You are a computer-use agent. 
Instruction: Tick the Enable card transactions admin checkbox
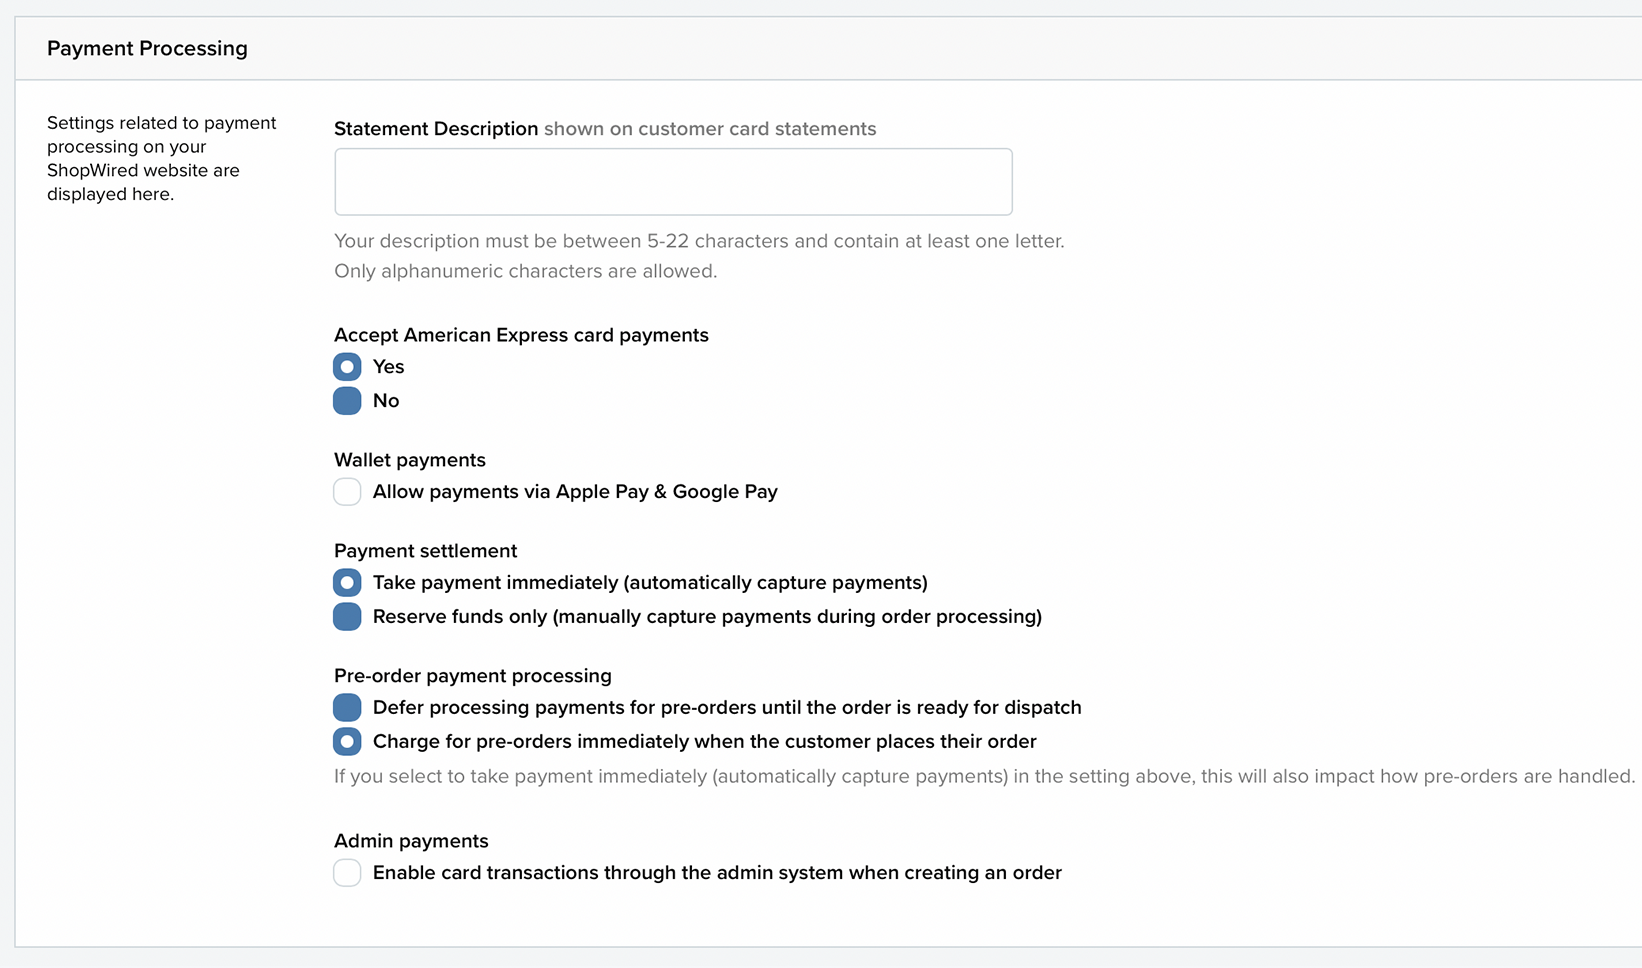coord(347,873)
